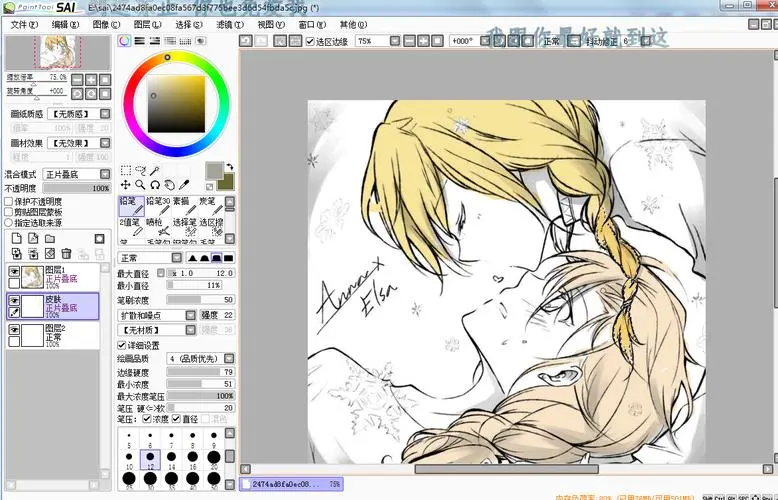Create a new linework layer

[x=33, y=239]
